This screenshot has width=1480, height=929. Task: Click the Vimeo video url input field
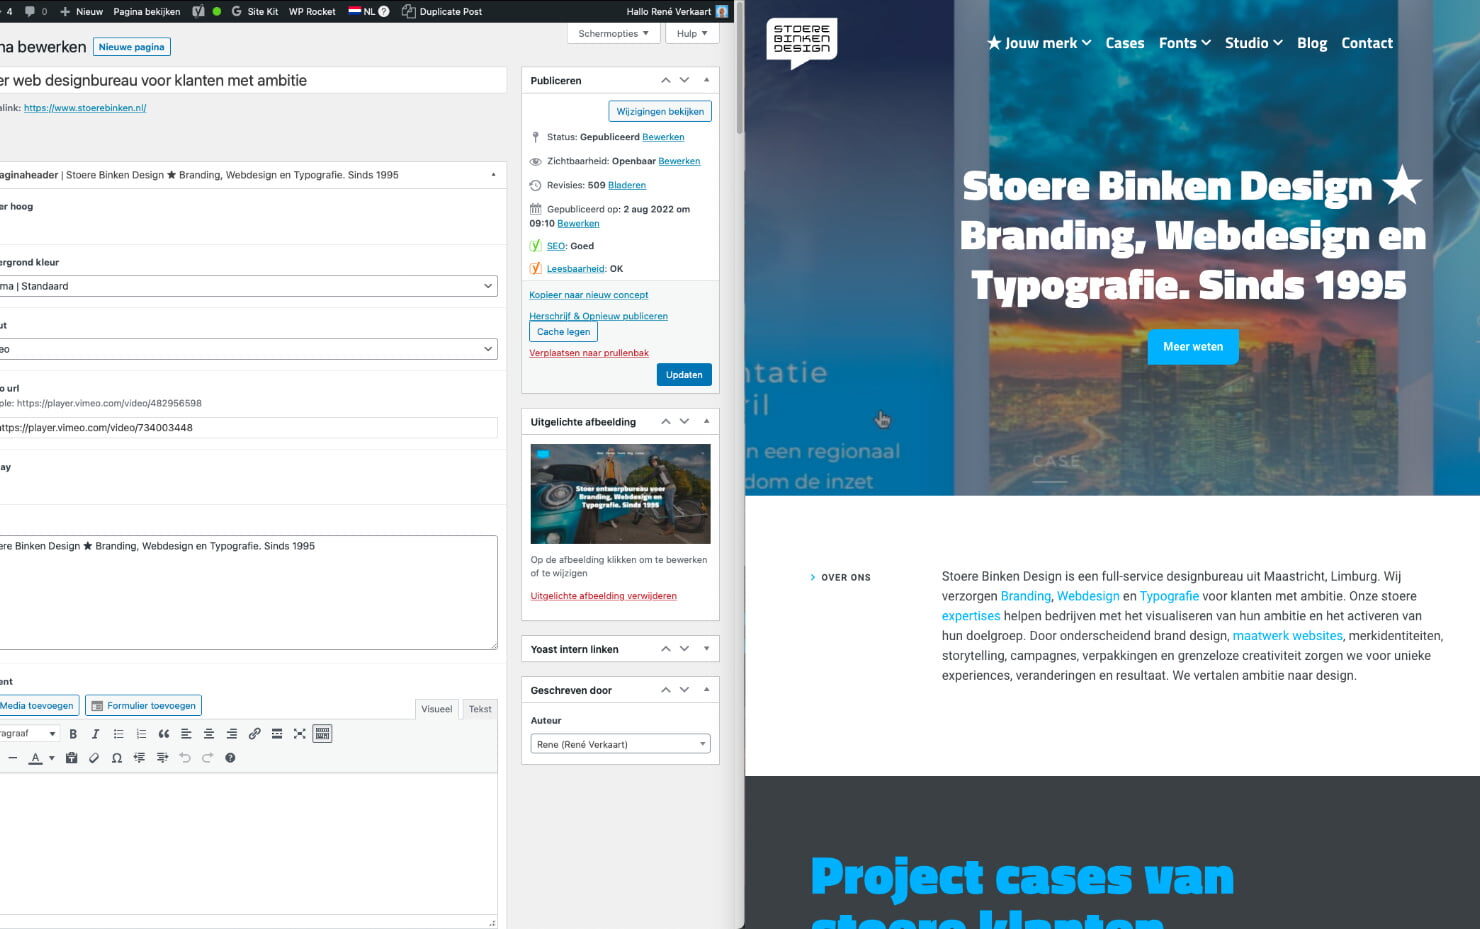click(247, 428)
